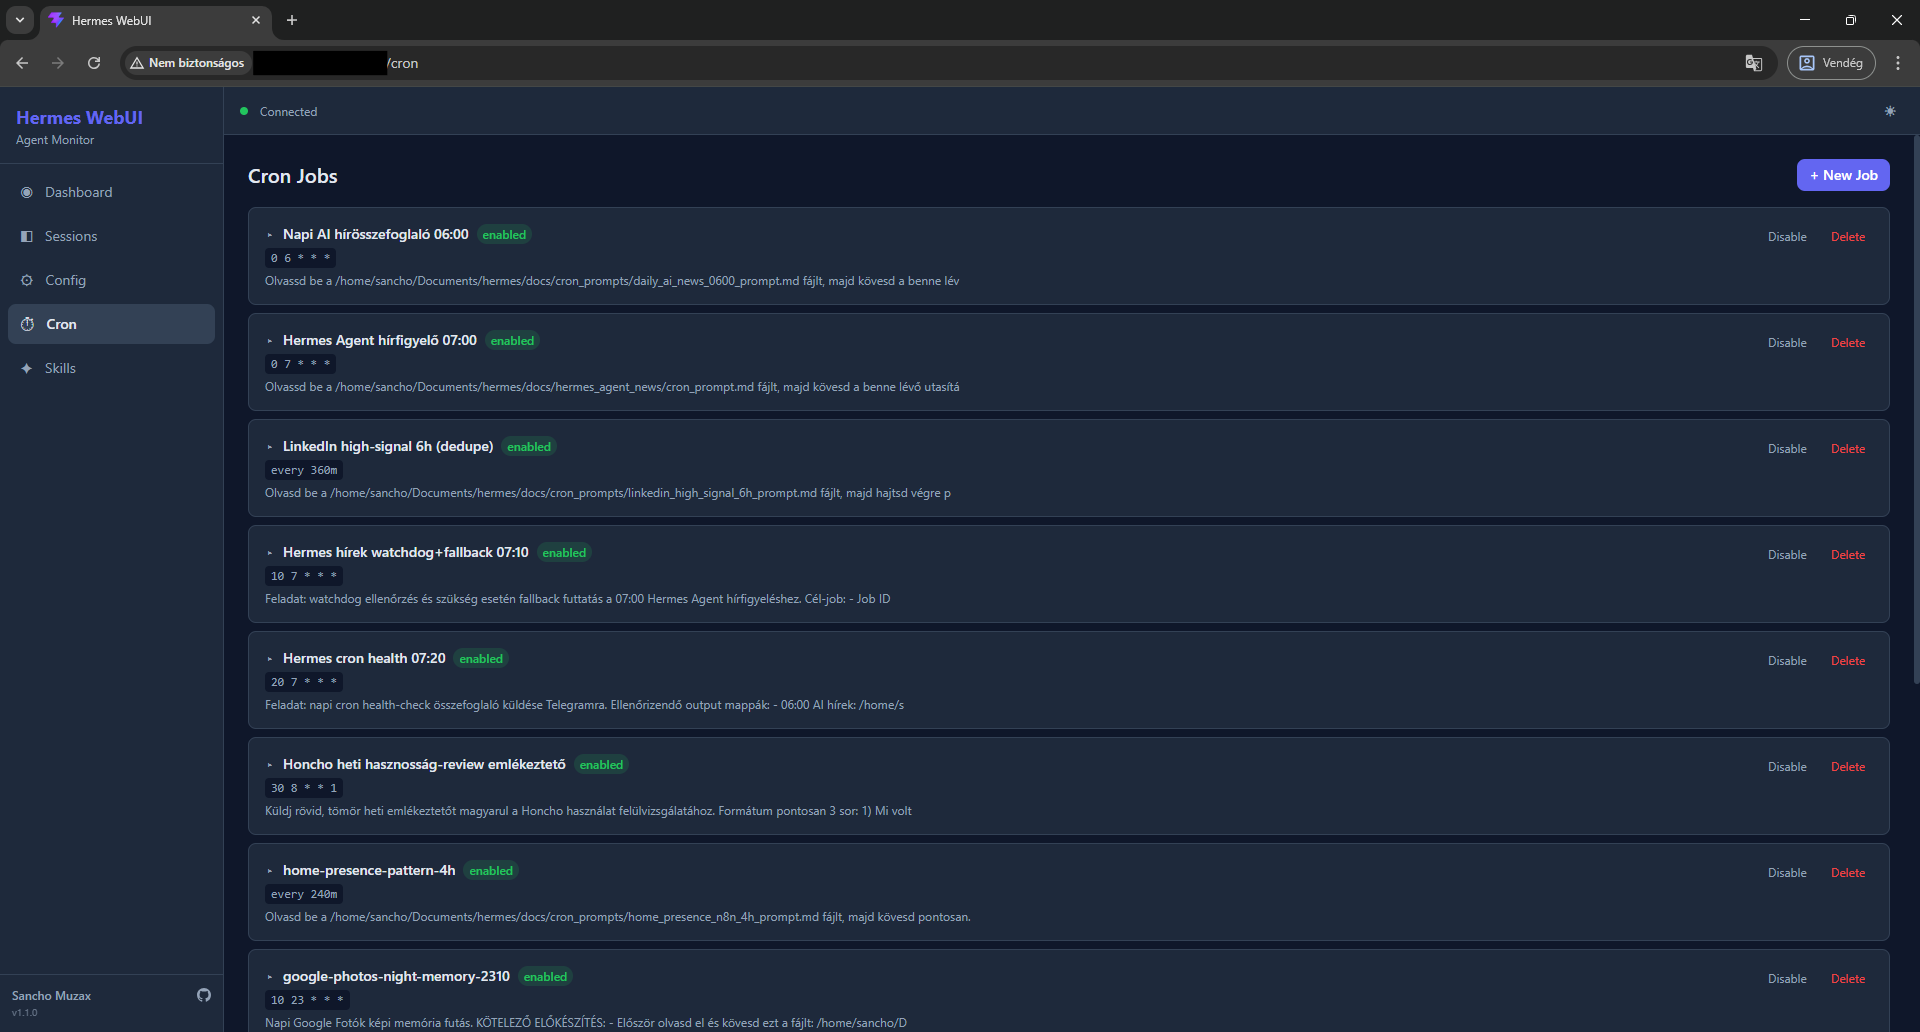Close the Hermes WebUI browser tab

pos(256,20)
